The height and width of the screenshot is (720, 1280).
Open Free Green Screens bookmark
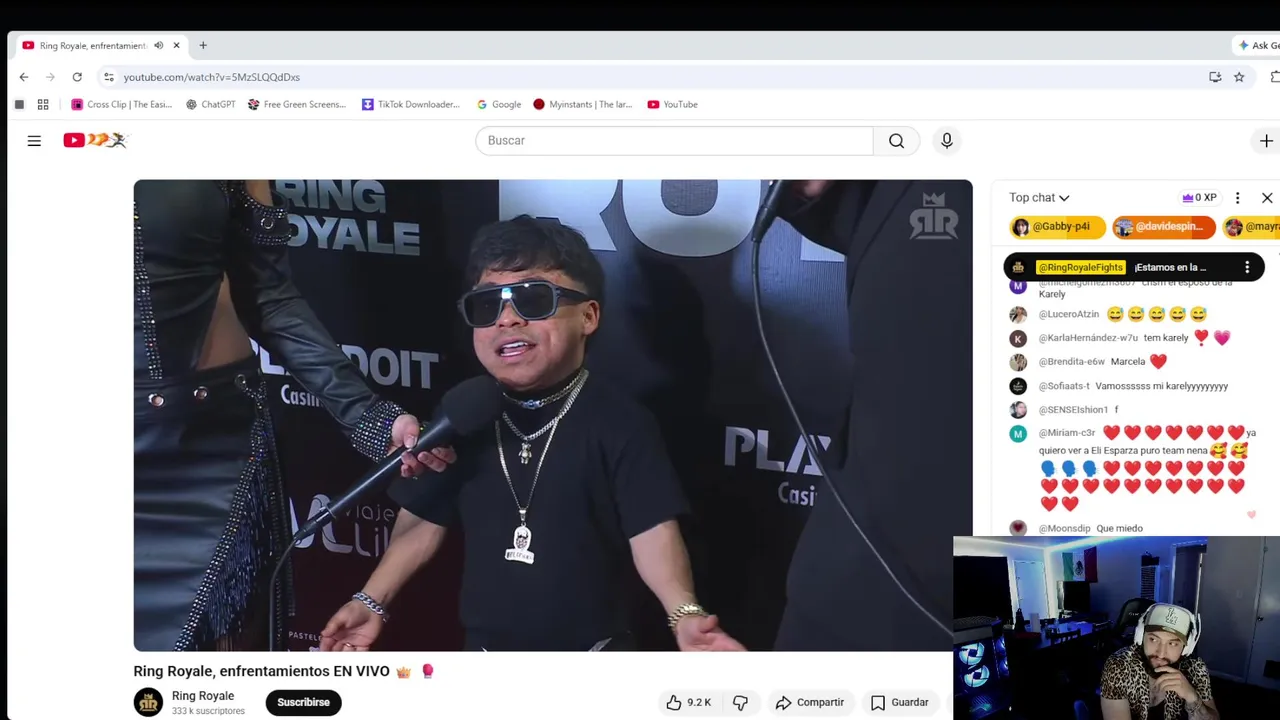[x=296, y=104]
